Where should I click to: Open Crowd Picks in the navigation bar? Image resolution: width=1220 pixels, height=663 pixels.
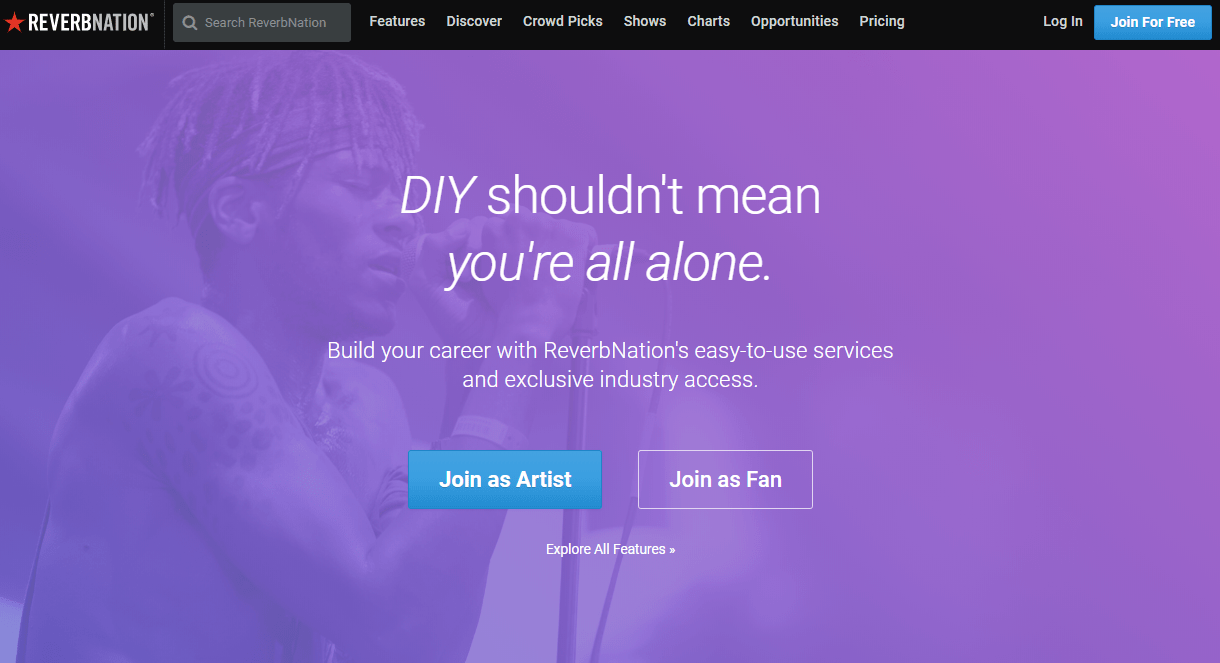[x=563, y=21]
